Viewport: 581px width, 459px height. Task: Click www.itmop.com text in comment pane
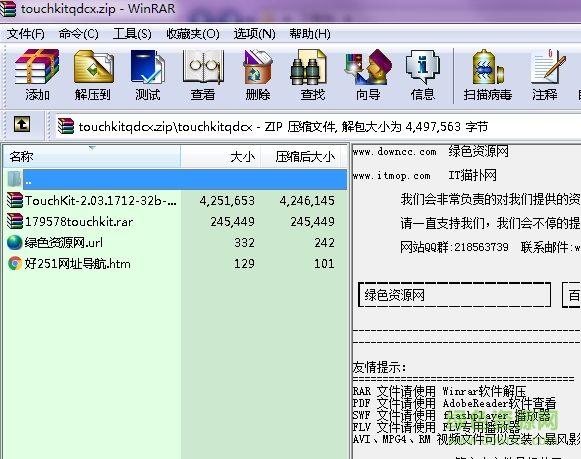(x=392, y=175)
